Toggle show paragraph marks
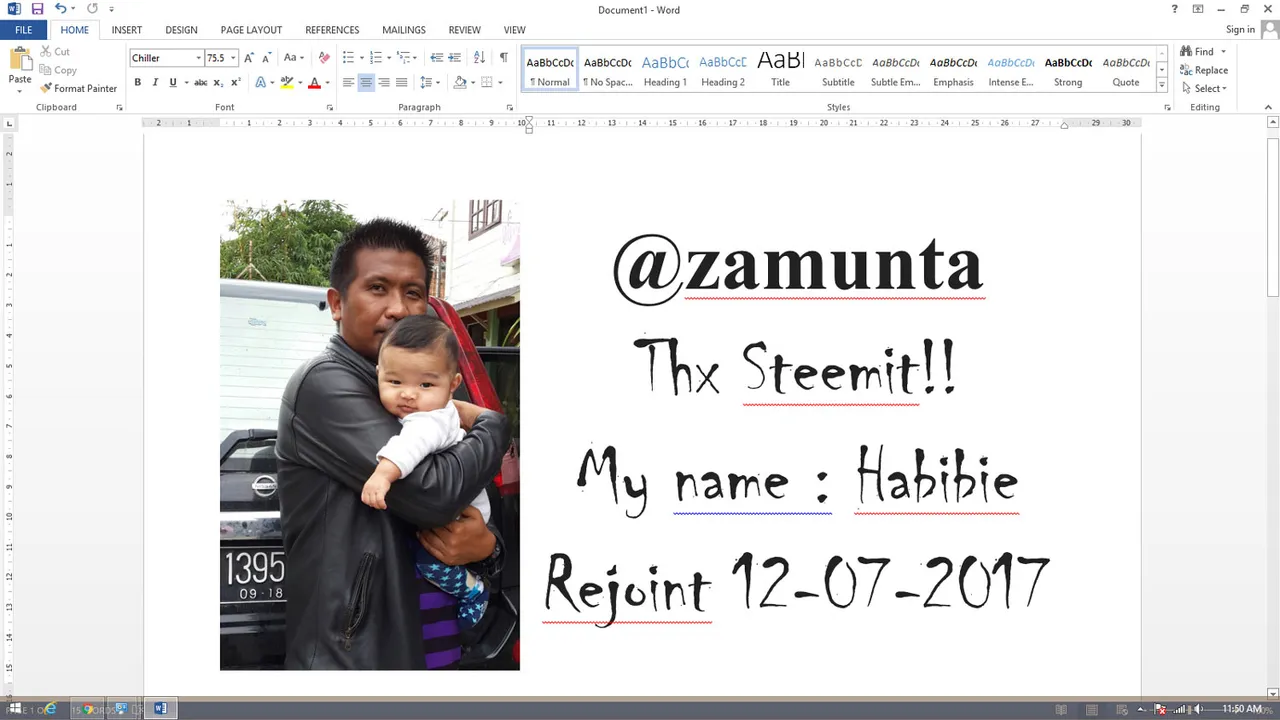Viewport: 1280px width, 720px height. [x=503, y=58]
